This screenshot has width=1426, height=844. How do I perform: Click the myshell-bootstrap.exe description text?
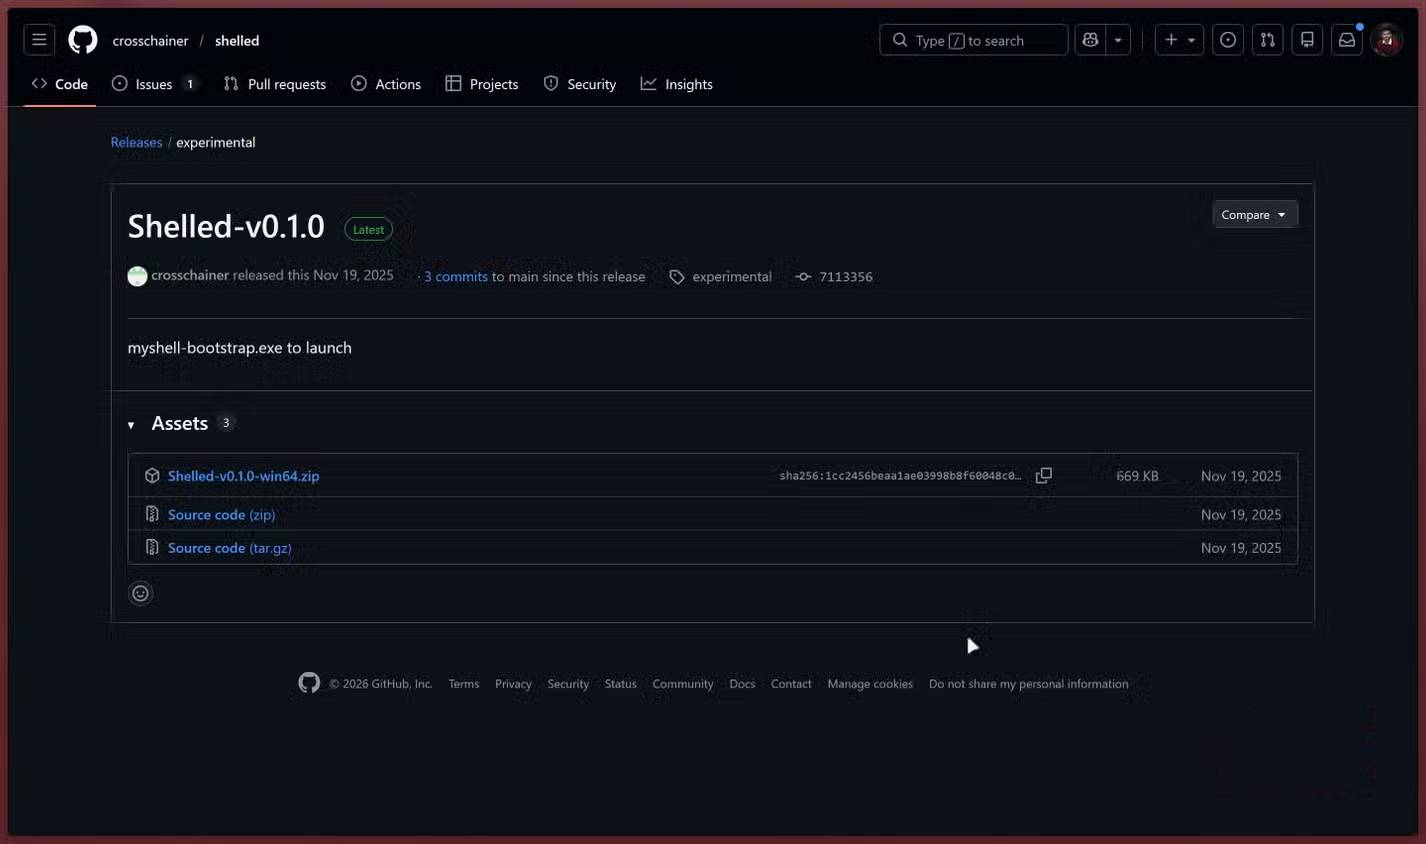[240, 348]
